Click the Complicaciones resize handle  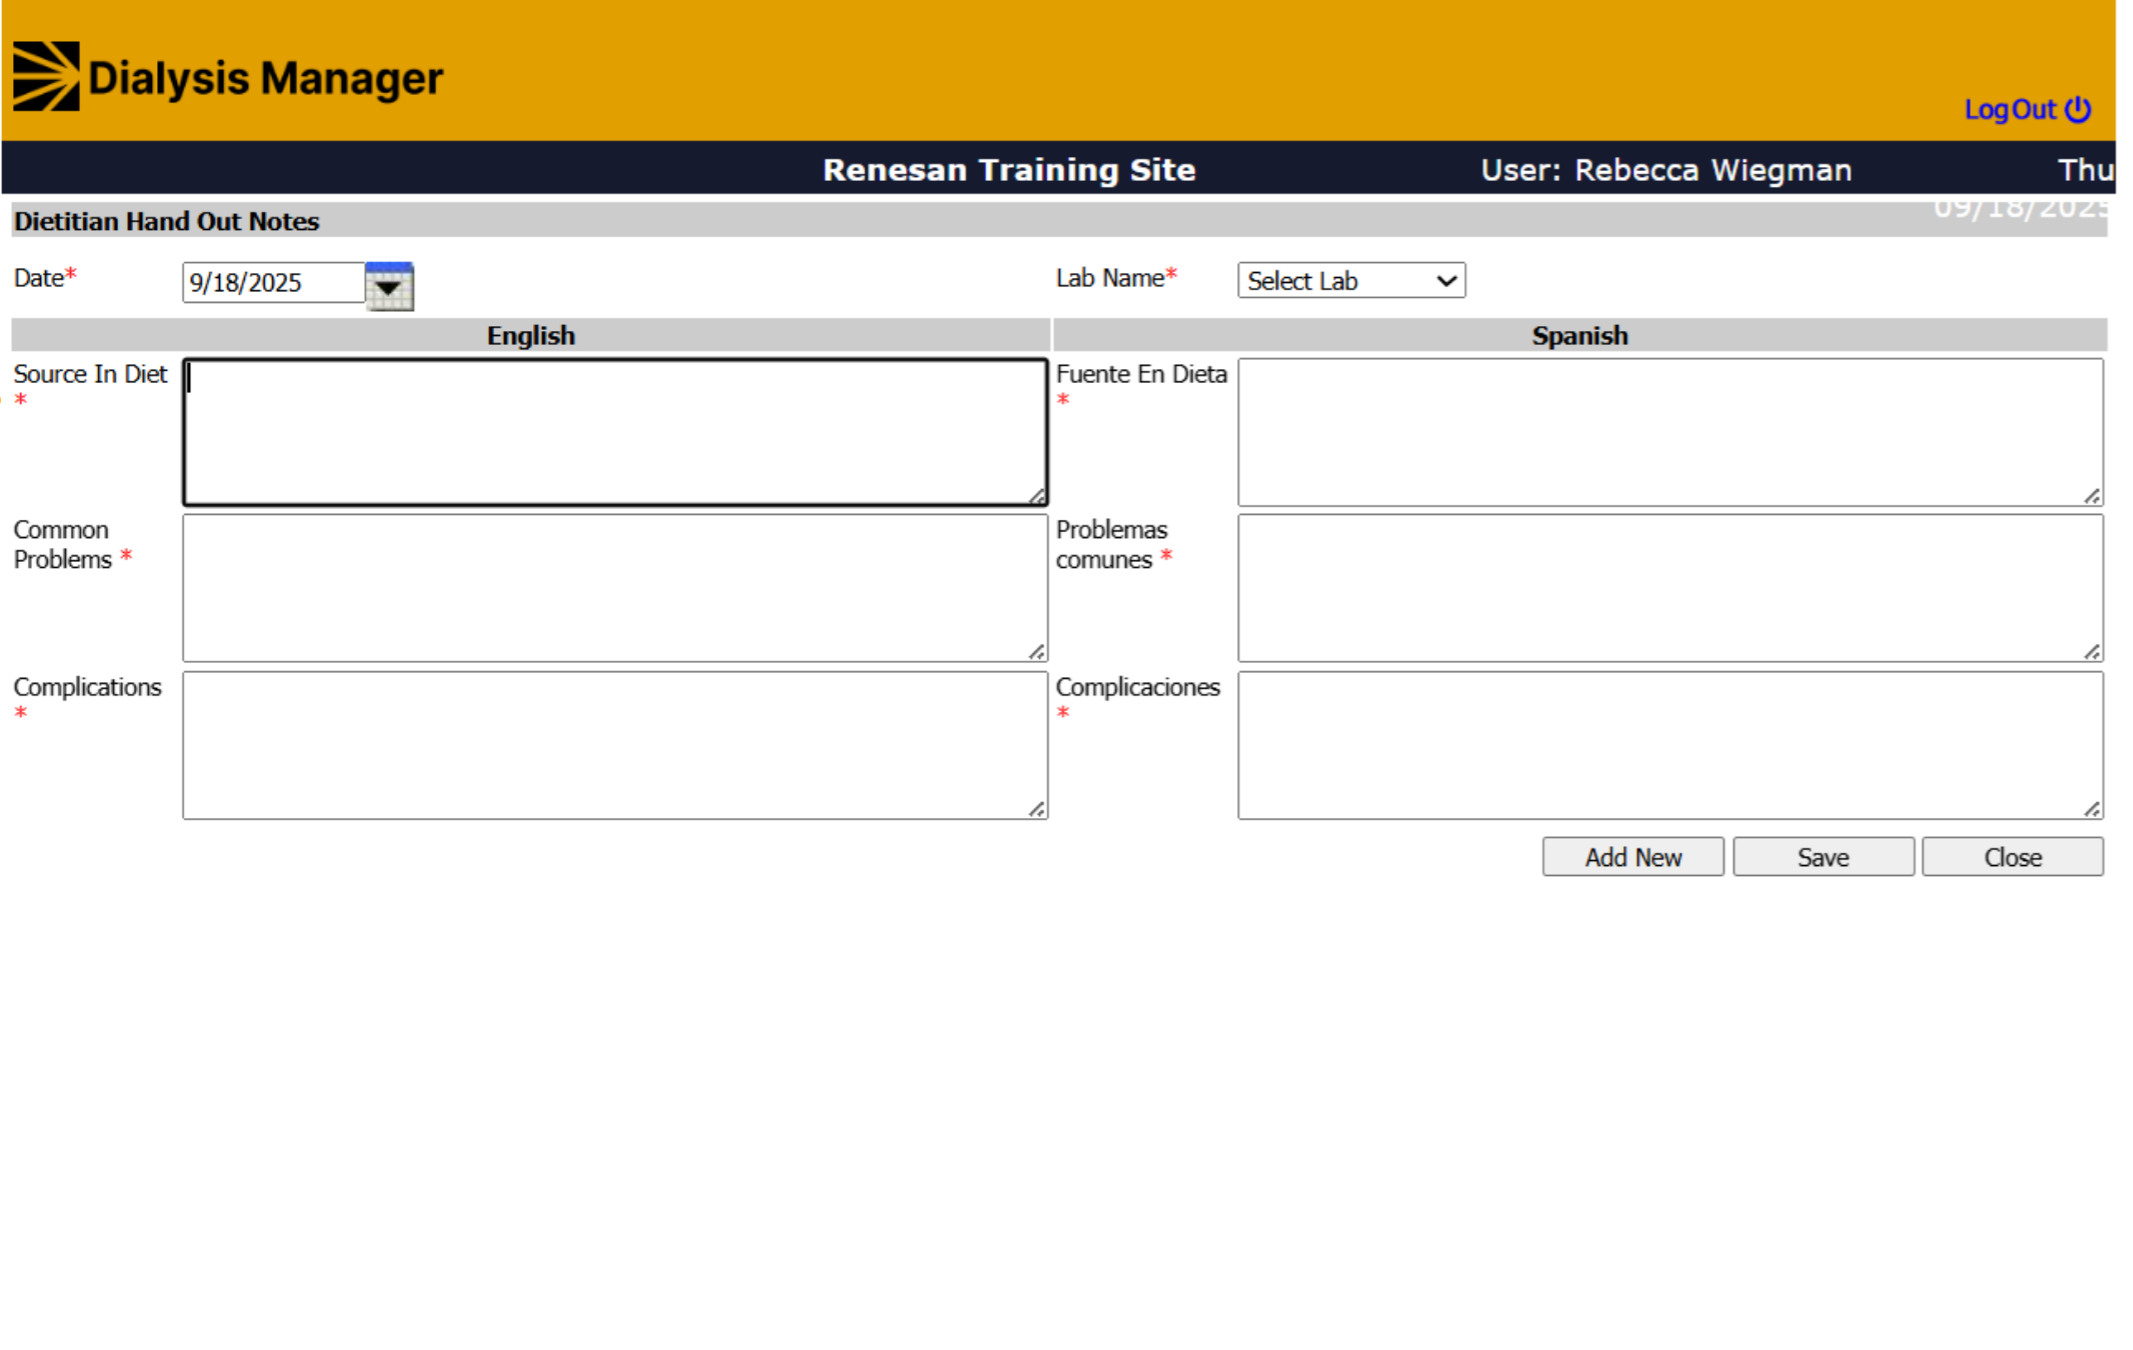(2092, 808)
